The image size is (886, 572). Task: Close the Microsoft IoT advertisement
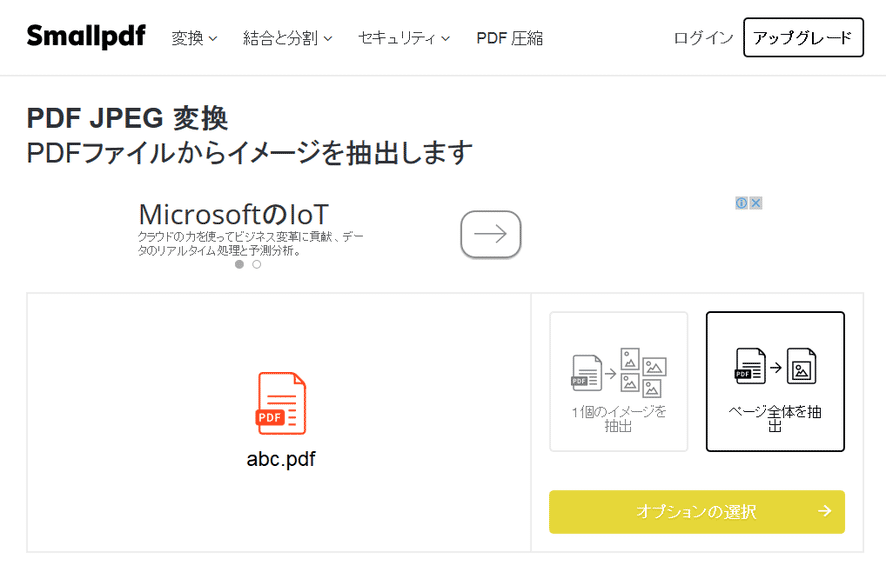(x=755, y=203)
